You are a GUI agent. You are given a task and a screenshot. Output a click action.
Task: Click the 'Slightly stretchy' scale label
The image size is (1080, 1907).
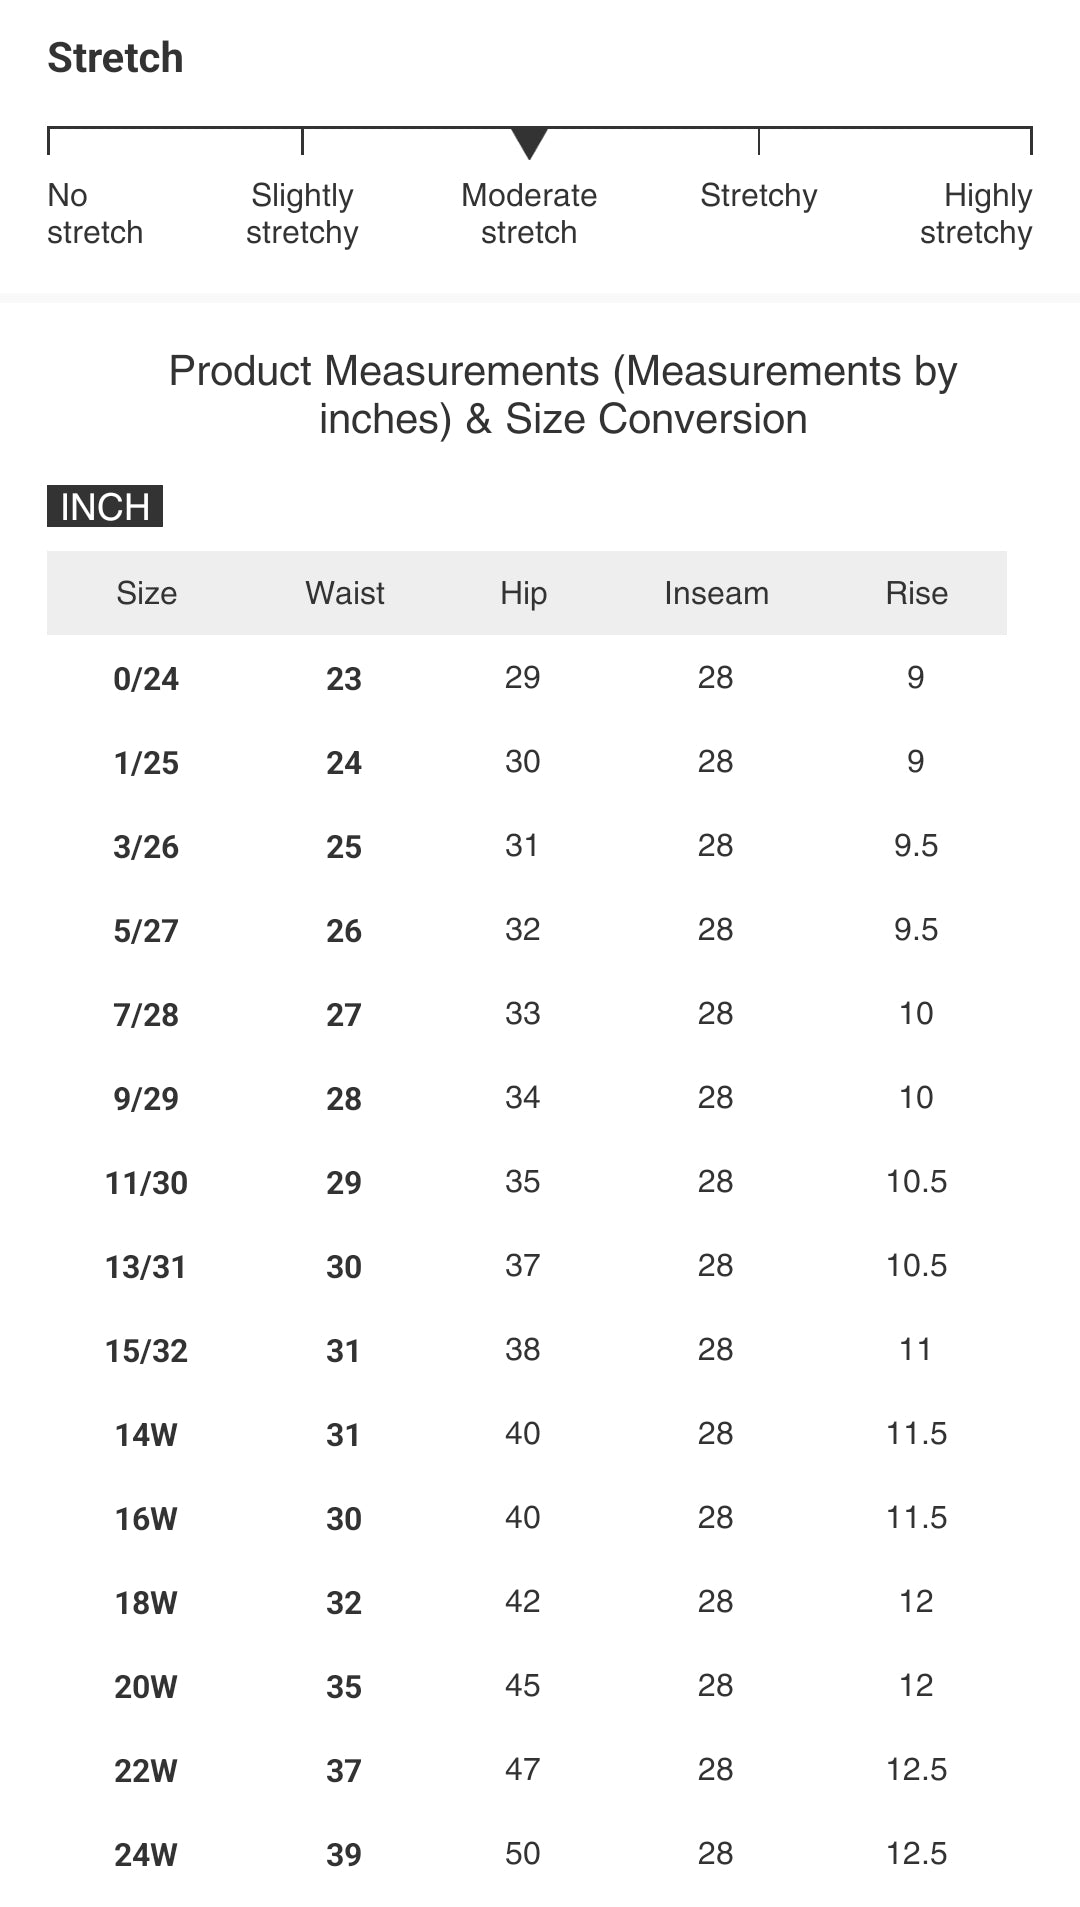click(x=302, y=214)
